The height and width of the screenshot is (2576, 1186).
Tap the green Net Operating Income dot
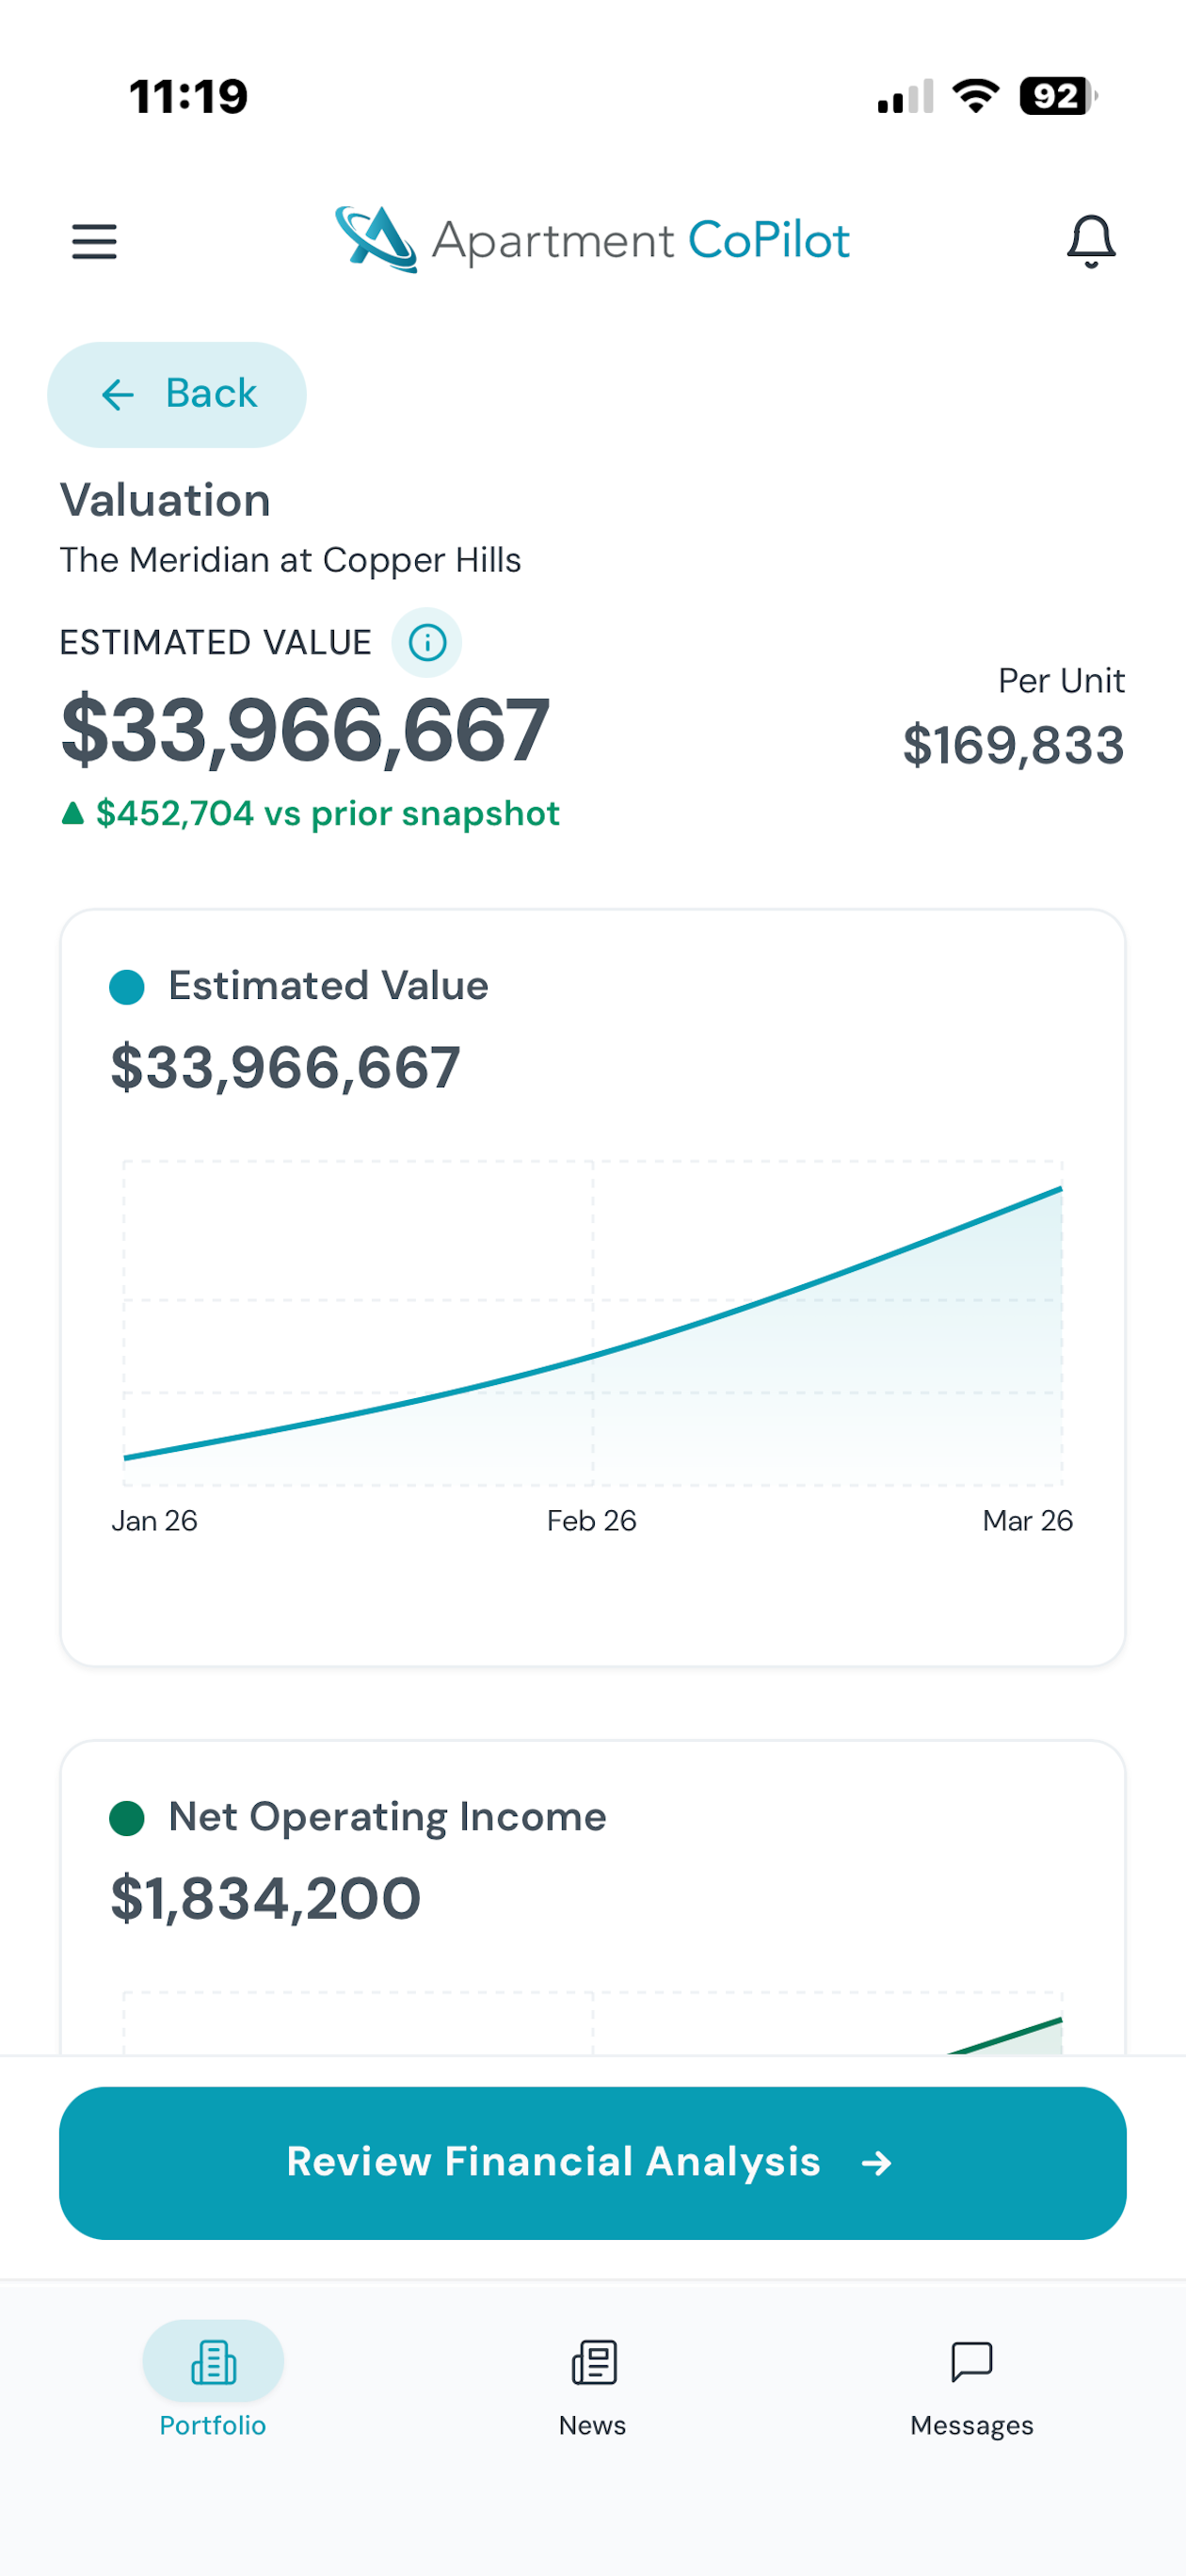127,1817
